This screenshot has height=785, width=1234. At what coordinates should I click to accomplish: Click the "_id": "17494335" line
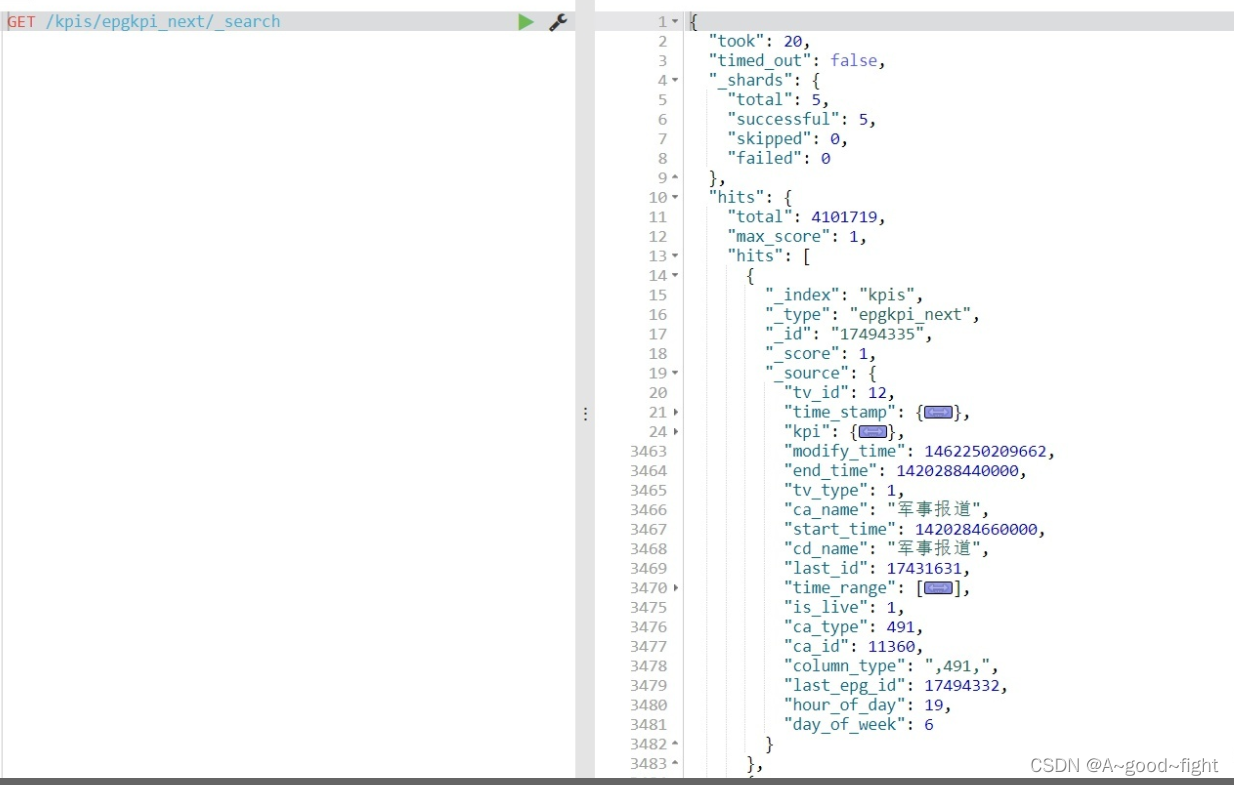849,334
